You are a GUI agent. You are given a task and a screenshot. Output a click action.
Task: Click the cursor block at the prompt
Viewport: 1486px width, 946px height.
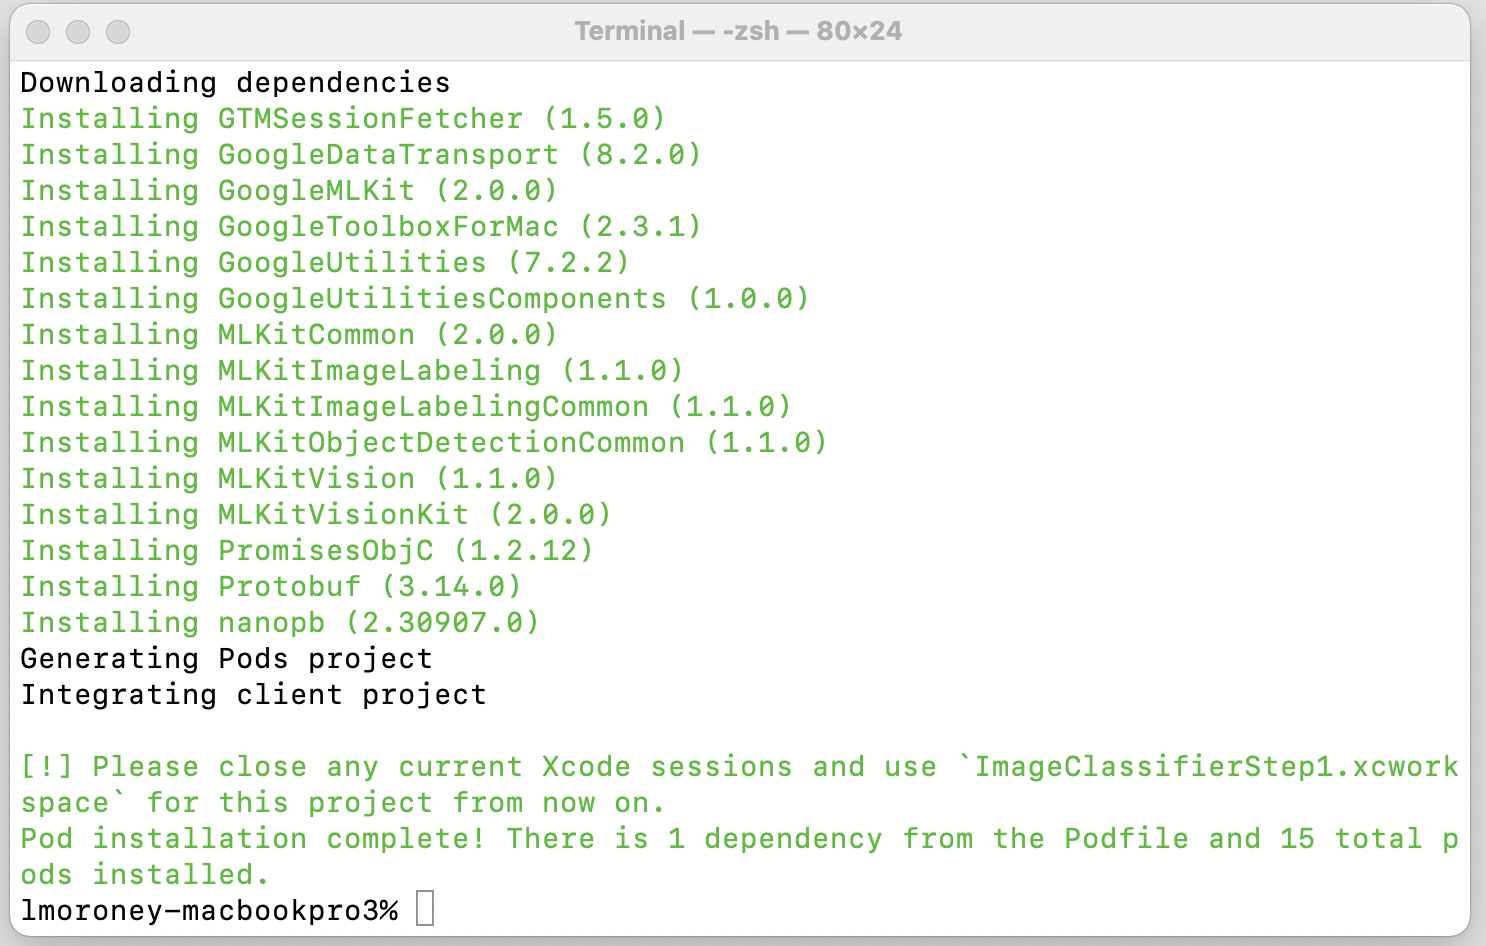[x=425, y=909]
